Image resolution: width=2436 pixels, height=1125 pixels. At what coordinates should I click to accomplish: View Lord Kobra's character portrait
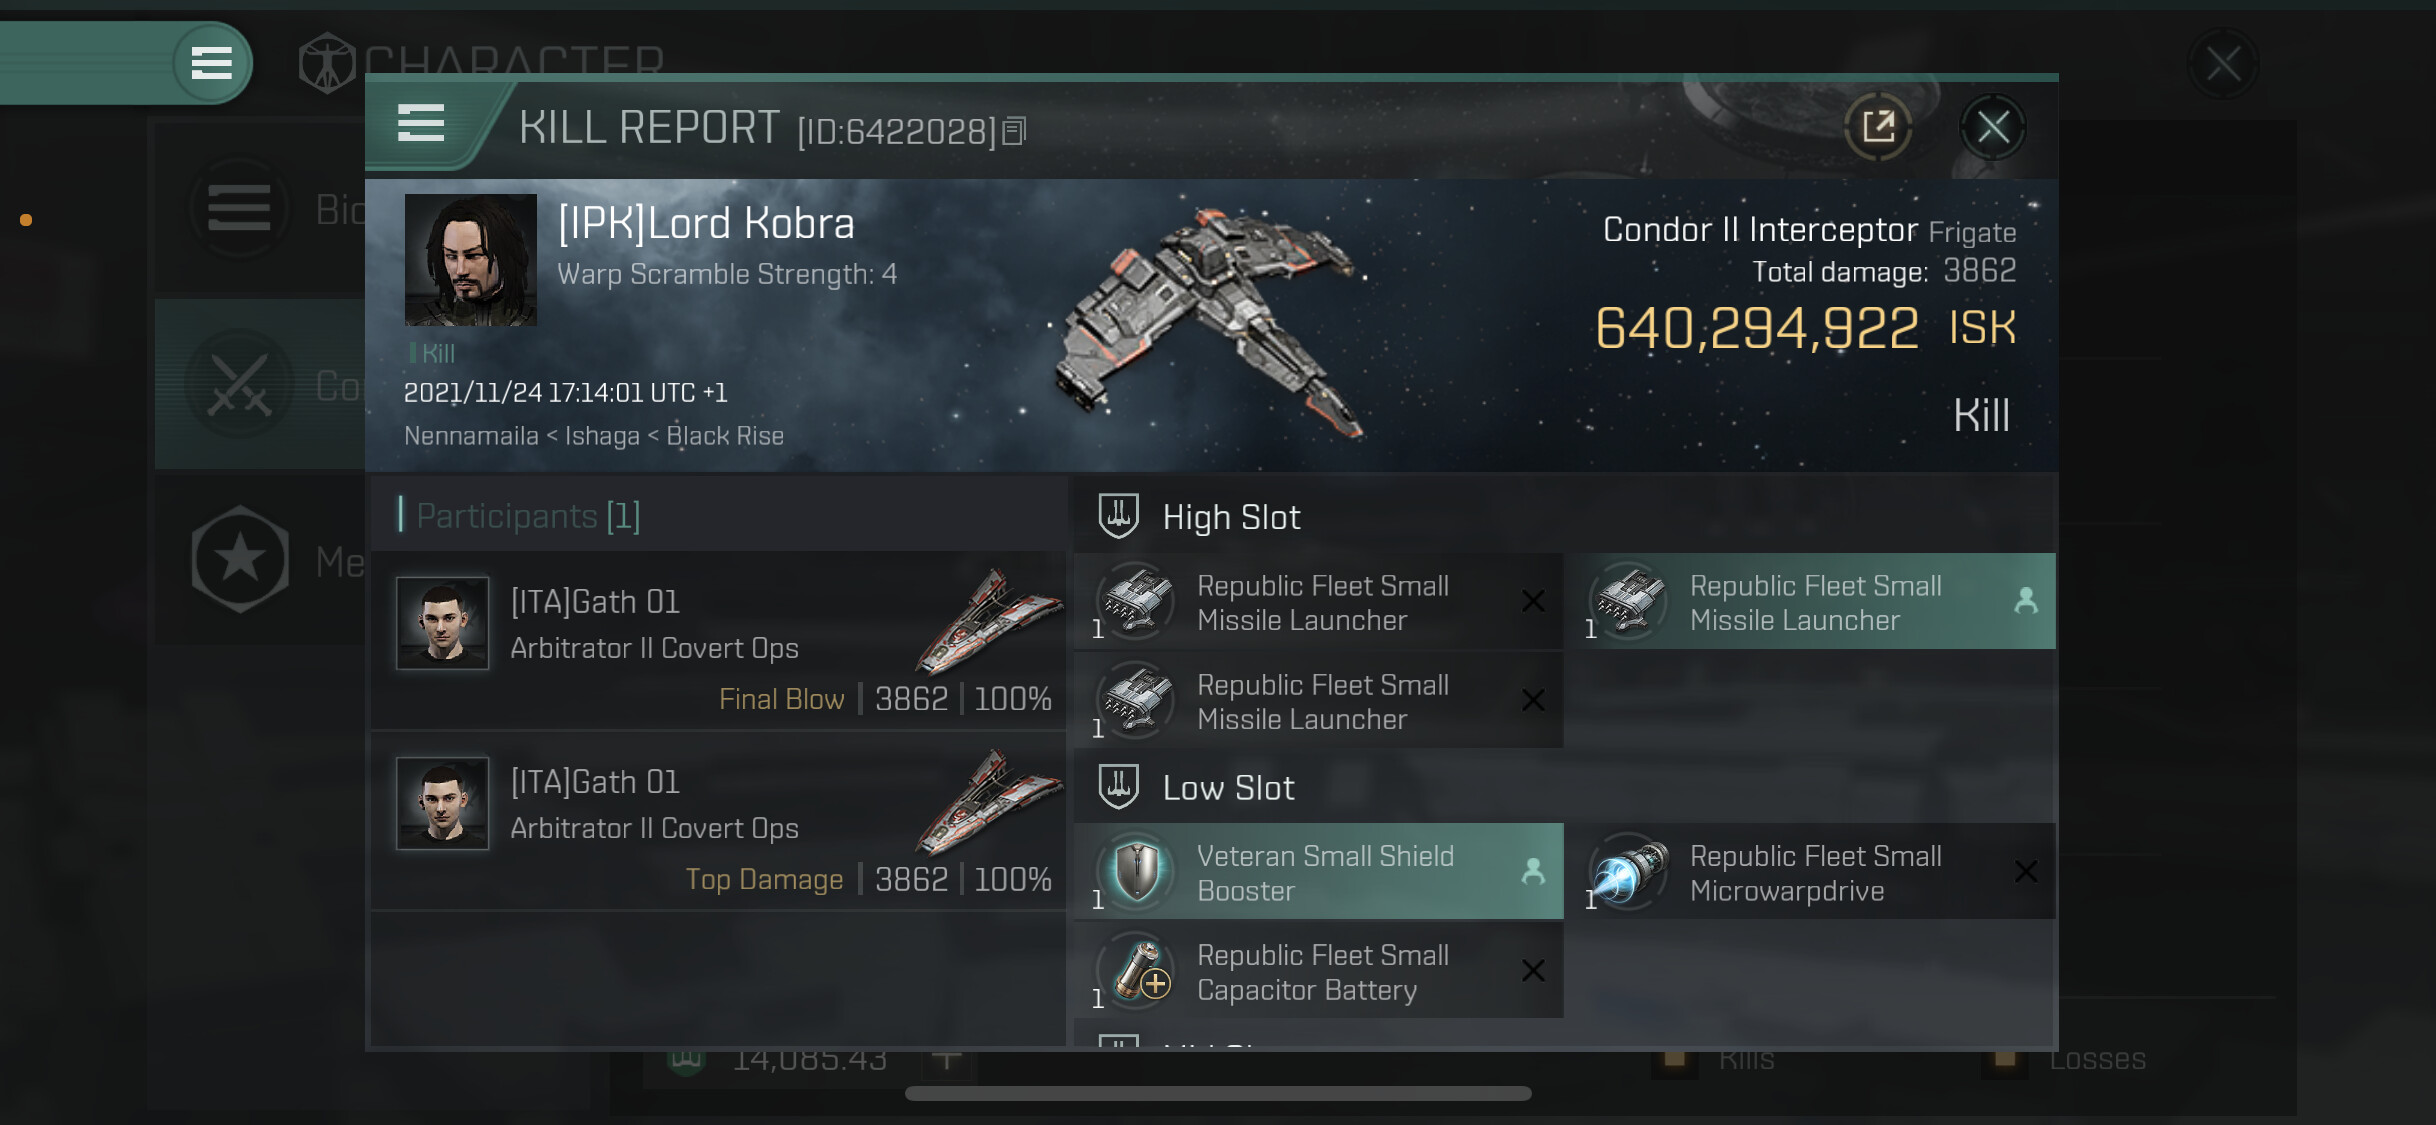pos(470,260)
